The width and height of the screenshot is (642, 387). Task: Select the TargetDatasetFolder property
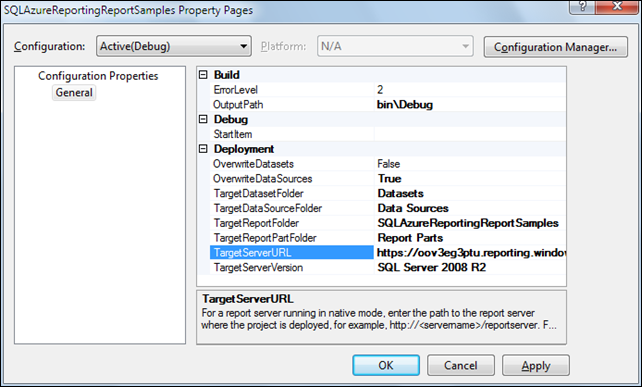click(292, 193)
